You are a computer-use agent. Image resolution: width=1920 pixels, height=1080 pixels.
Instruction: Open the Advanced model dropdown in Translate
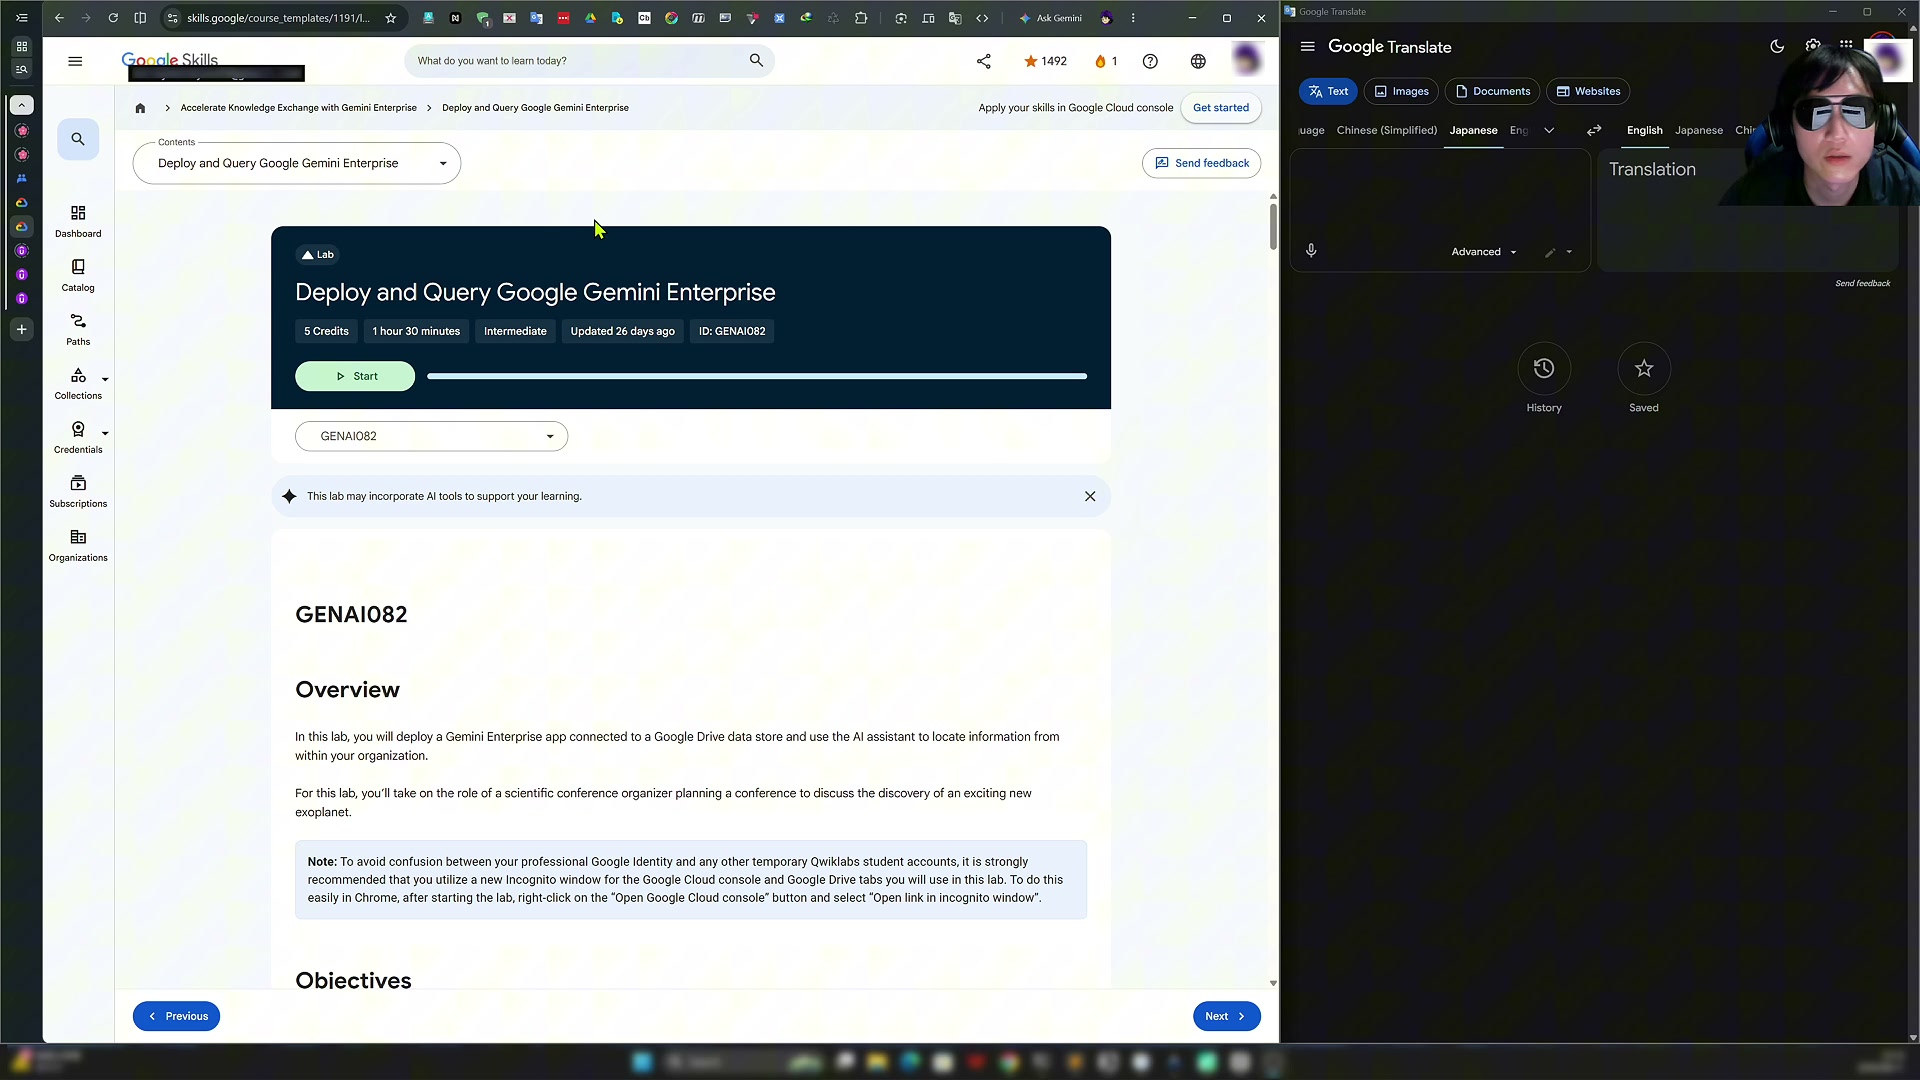[x=1484, y=252]
